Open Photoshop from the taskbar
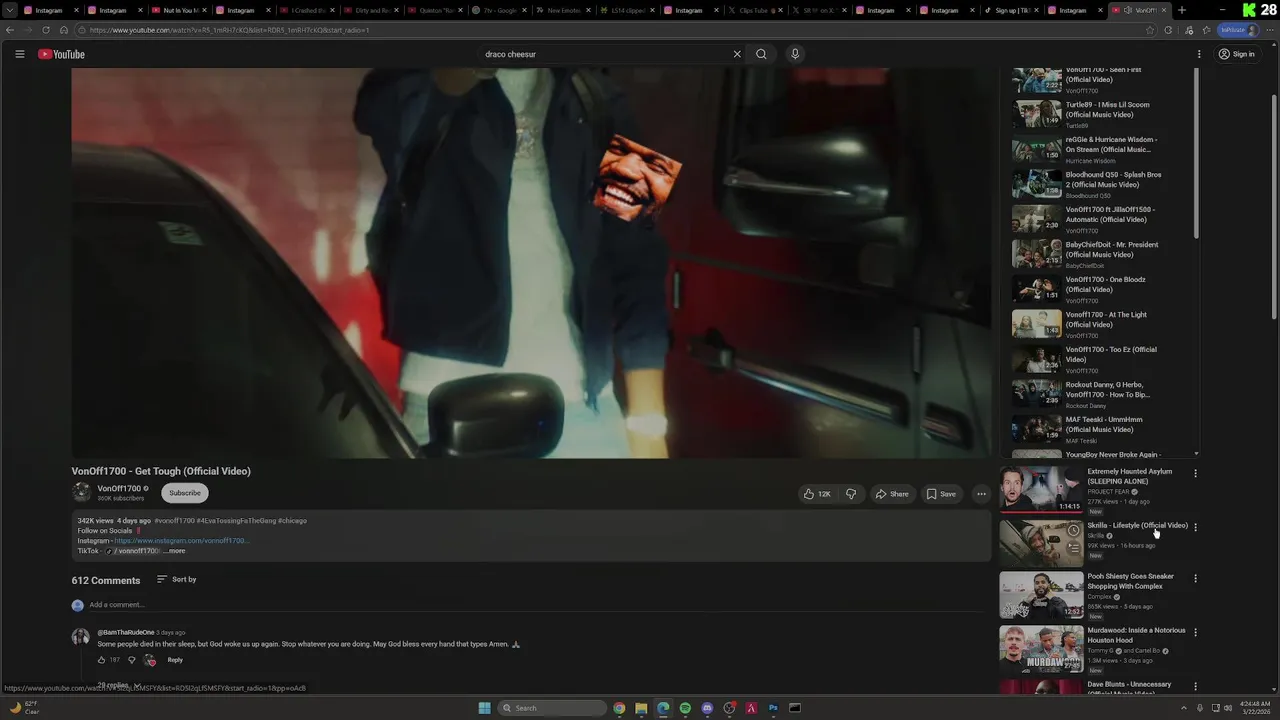Image resolution: width=1280 pixels, height=720 pixels. (773, 708)
